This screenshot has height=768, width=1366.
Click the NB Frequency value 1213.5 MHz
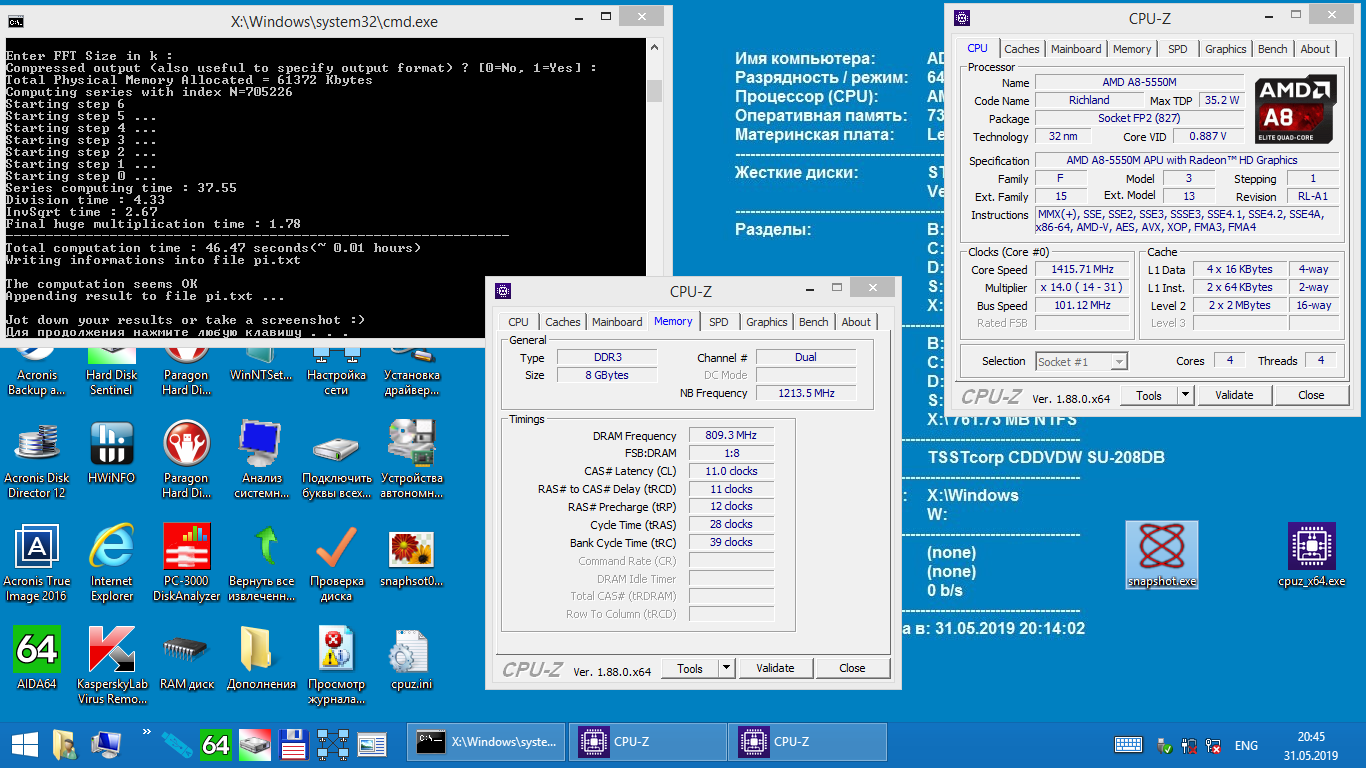click(x=806, y=393)
